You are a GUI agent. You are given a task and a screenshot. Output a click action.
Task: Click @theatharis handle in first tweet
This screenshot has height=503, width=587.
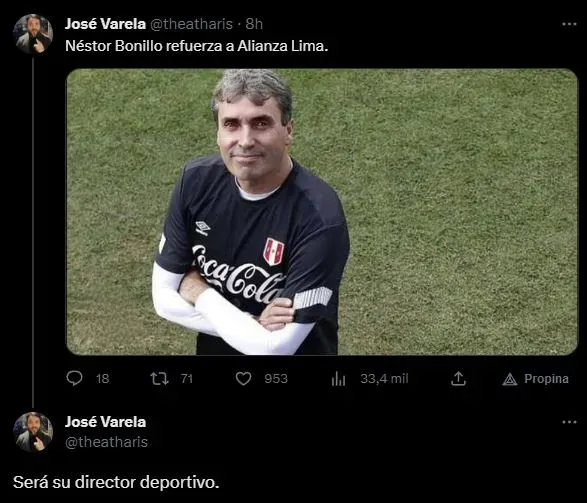coord(191,24)
